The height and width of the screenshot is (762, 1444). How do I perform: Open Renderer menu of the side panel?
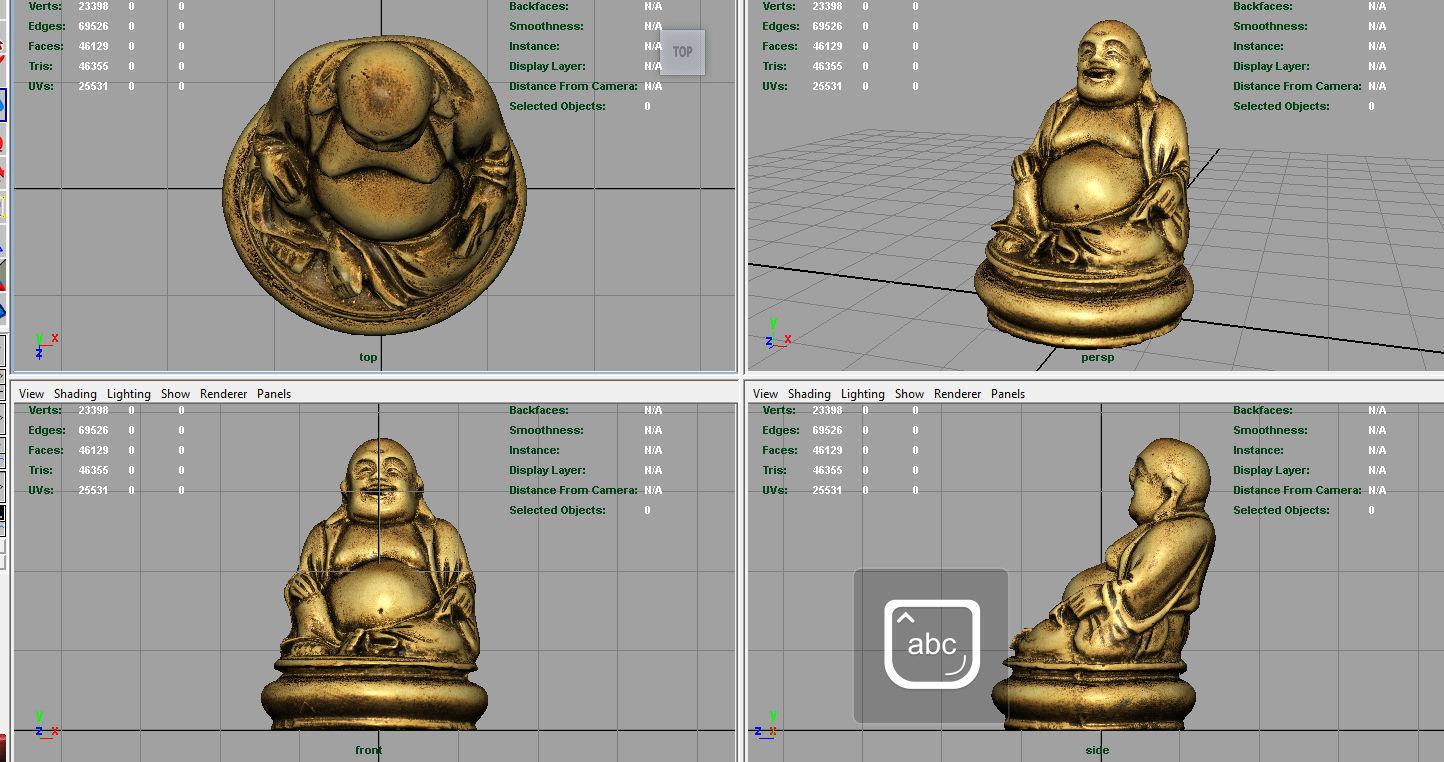click(957, 394)
